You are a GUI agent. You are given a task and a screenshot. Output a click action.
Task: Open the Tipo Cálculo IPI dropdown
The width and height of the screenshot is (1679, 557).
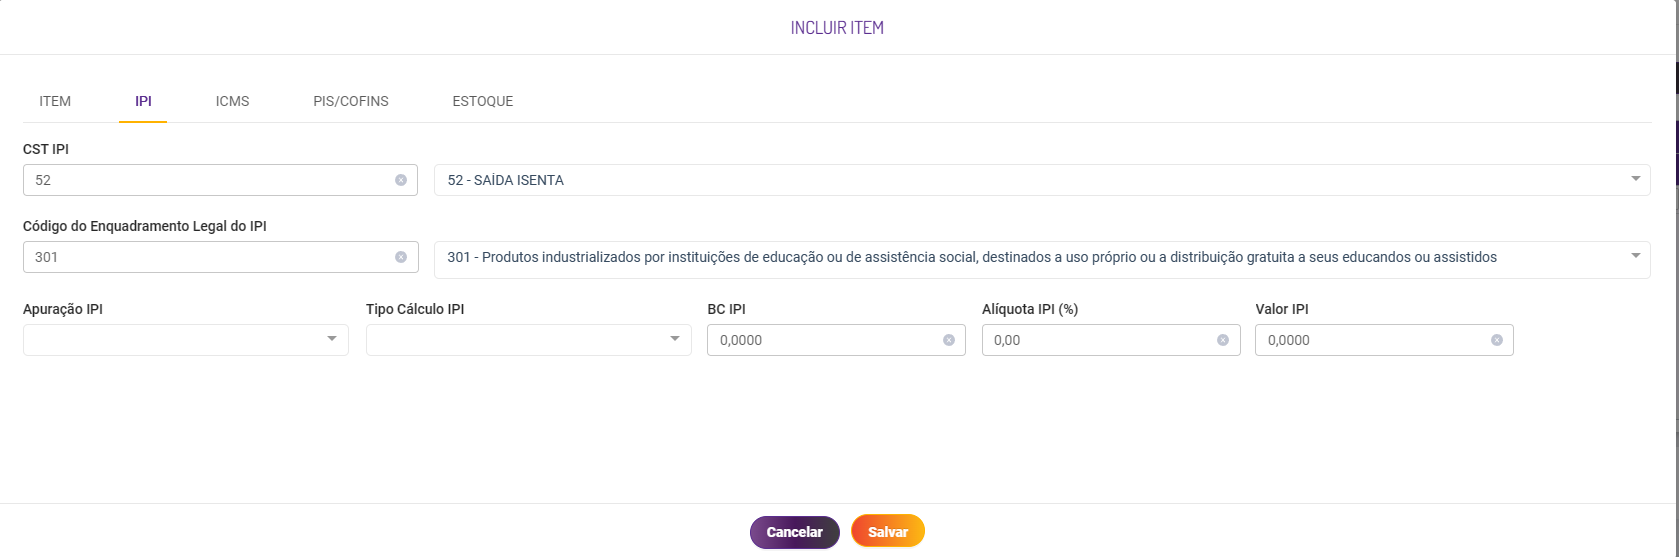pos(529,340)
